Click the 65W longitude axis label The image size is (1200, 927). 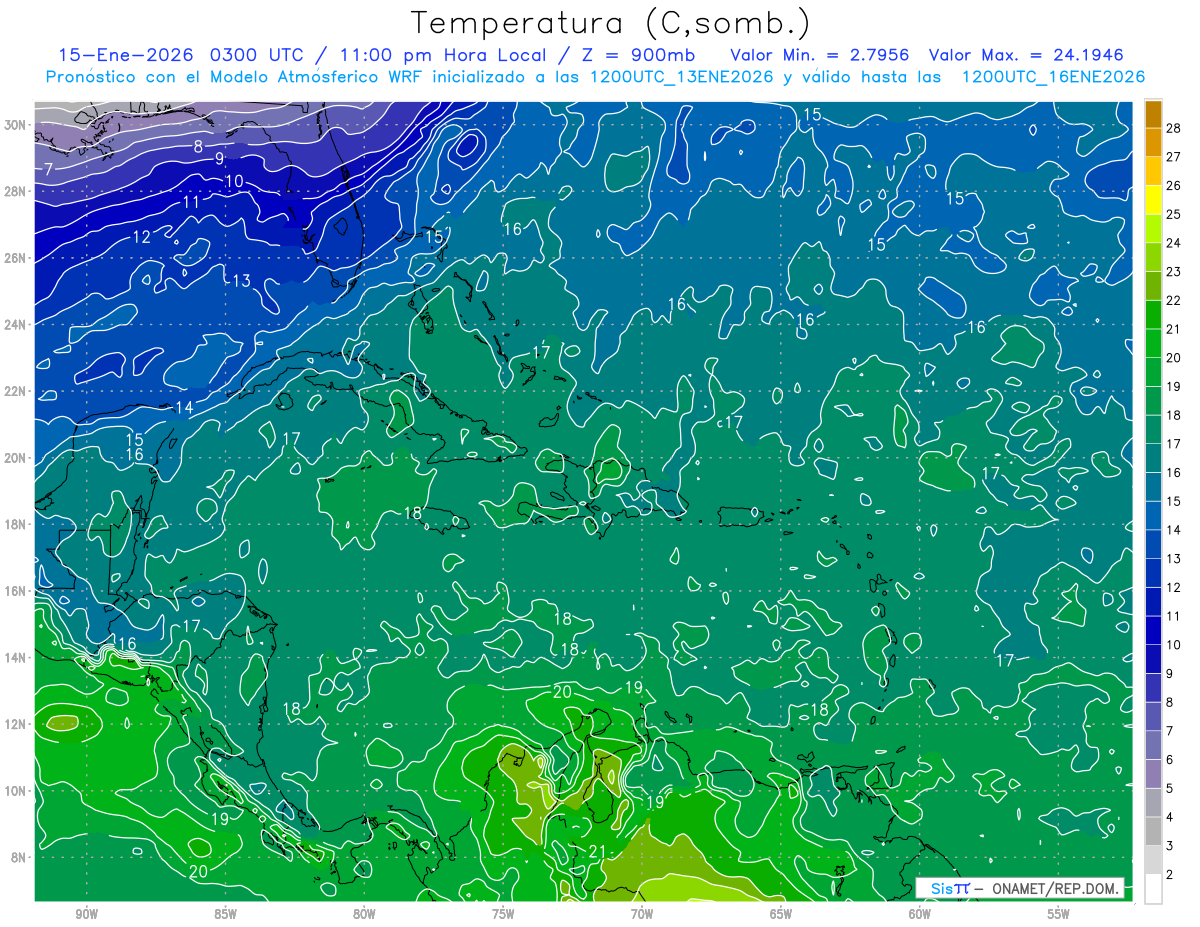pyautogui.click(x=781, y=913)
